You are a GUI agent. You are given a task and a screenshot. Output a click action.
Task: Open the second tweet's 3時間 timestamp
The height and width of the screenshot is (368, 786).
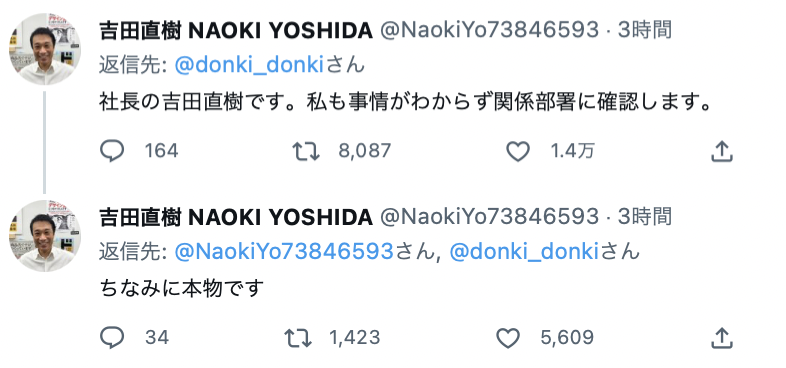[x=644, y=217]
